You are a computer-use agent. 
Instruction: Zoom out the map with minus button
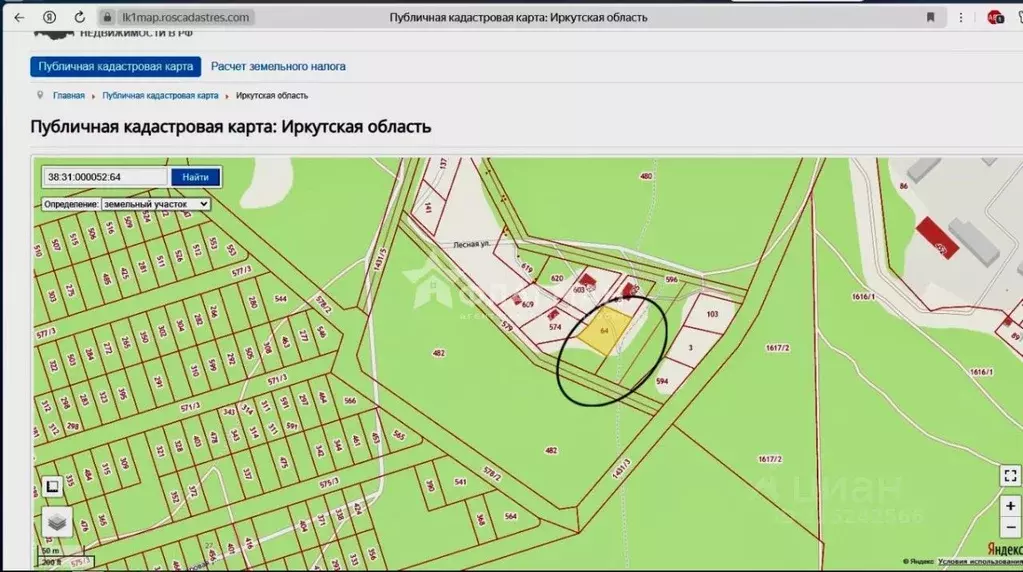pyautogui.click(x=1010, y=527)
